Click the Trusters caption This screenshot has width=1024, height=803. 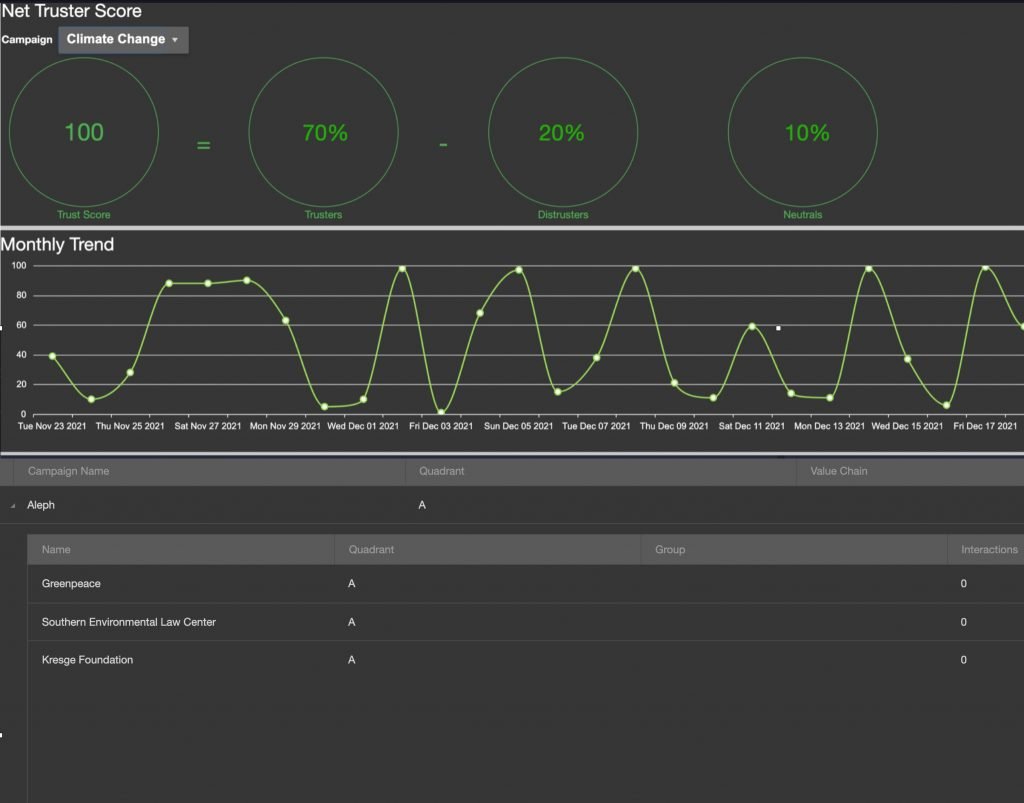[323, 215]
